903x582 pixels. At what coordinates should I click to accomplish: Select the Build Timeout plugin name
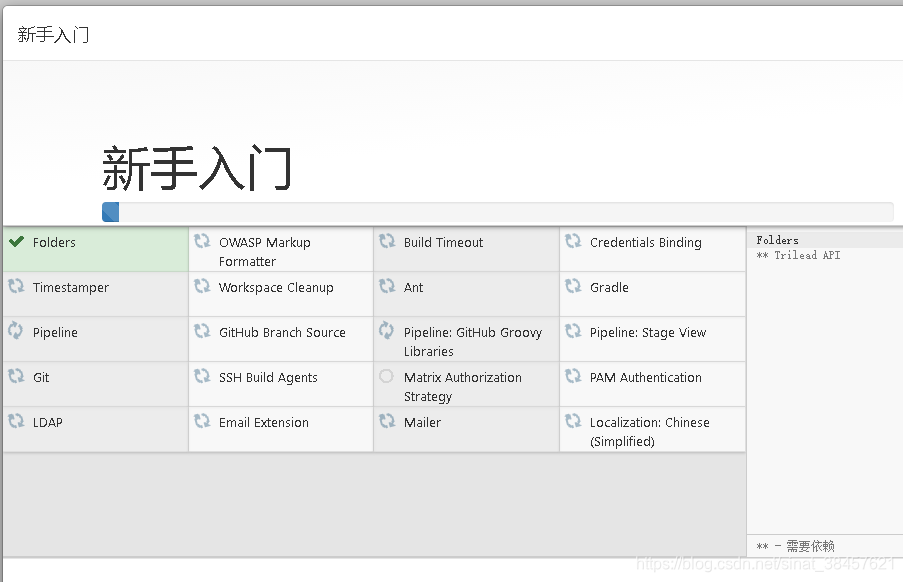(x=443, y=242)
